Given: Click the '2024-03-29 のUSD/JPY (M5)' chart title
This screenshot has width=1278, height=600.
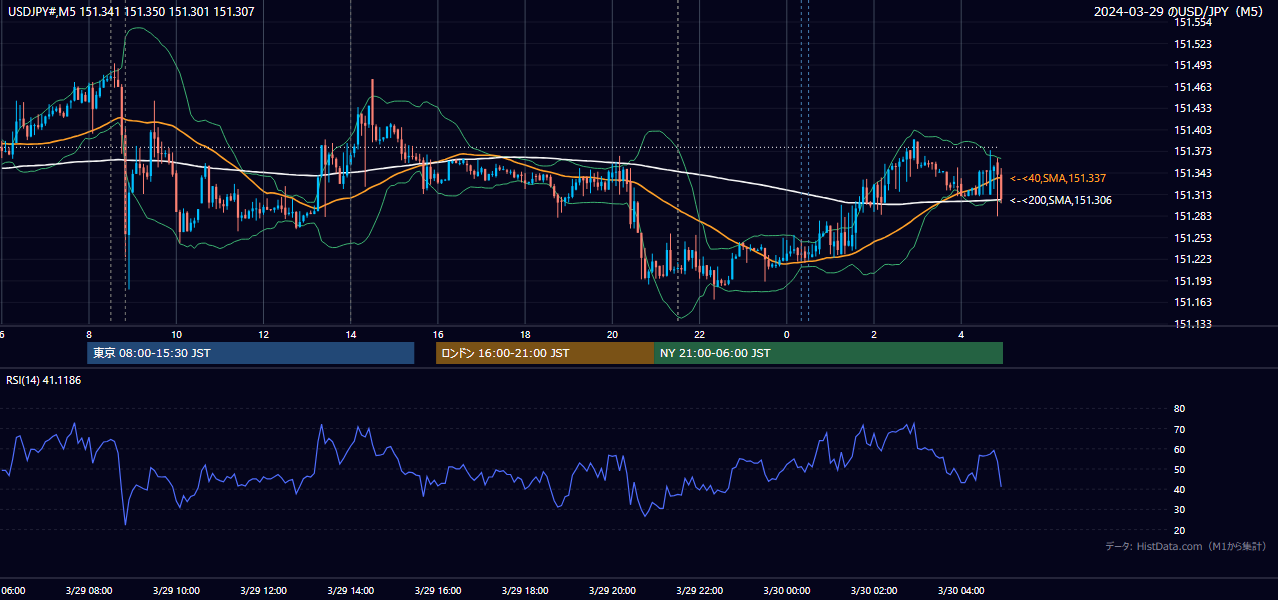Looking at the screenshot, I should click(1180, 12).
